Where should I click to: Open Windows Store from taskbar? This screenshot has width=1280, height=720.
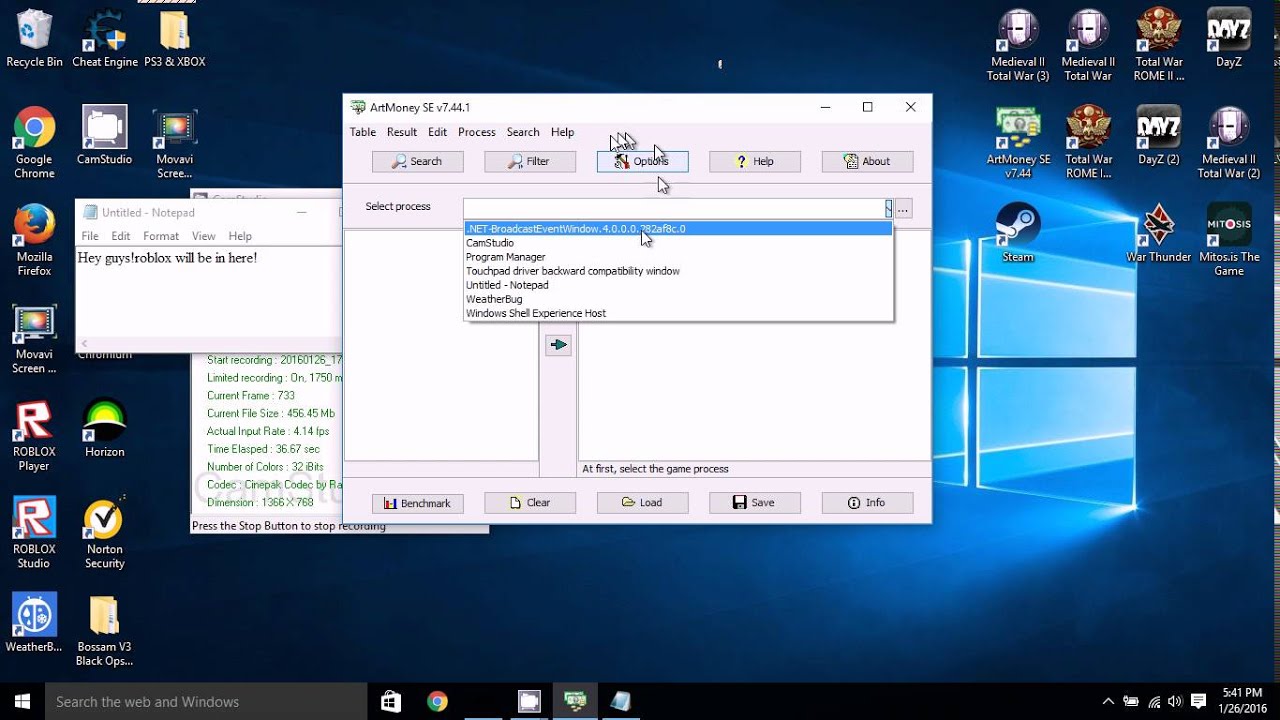[391, 701]
